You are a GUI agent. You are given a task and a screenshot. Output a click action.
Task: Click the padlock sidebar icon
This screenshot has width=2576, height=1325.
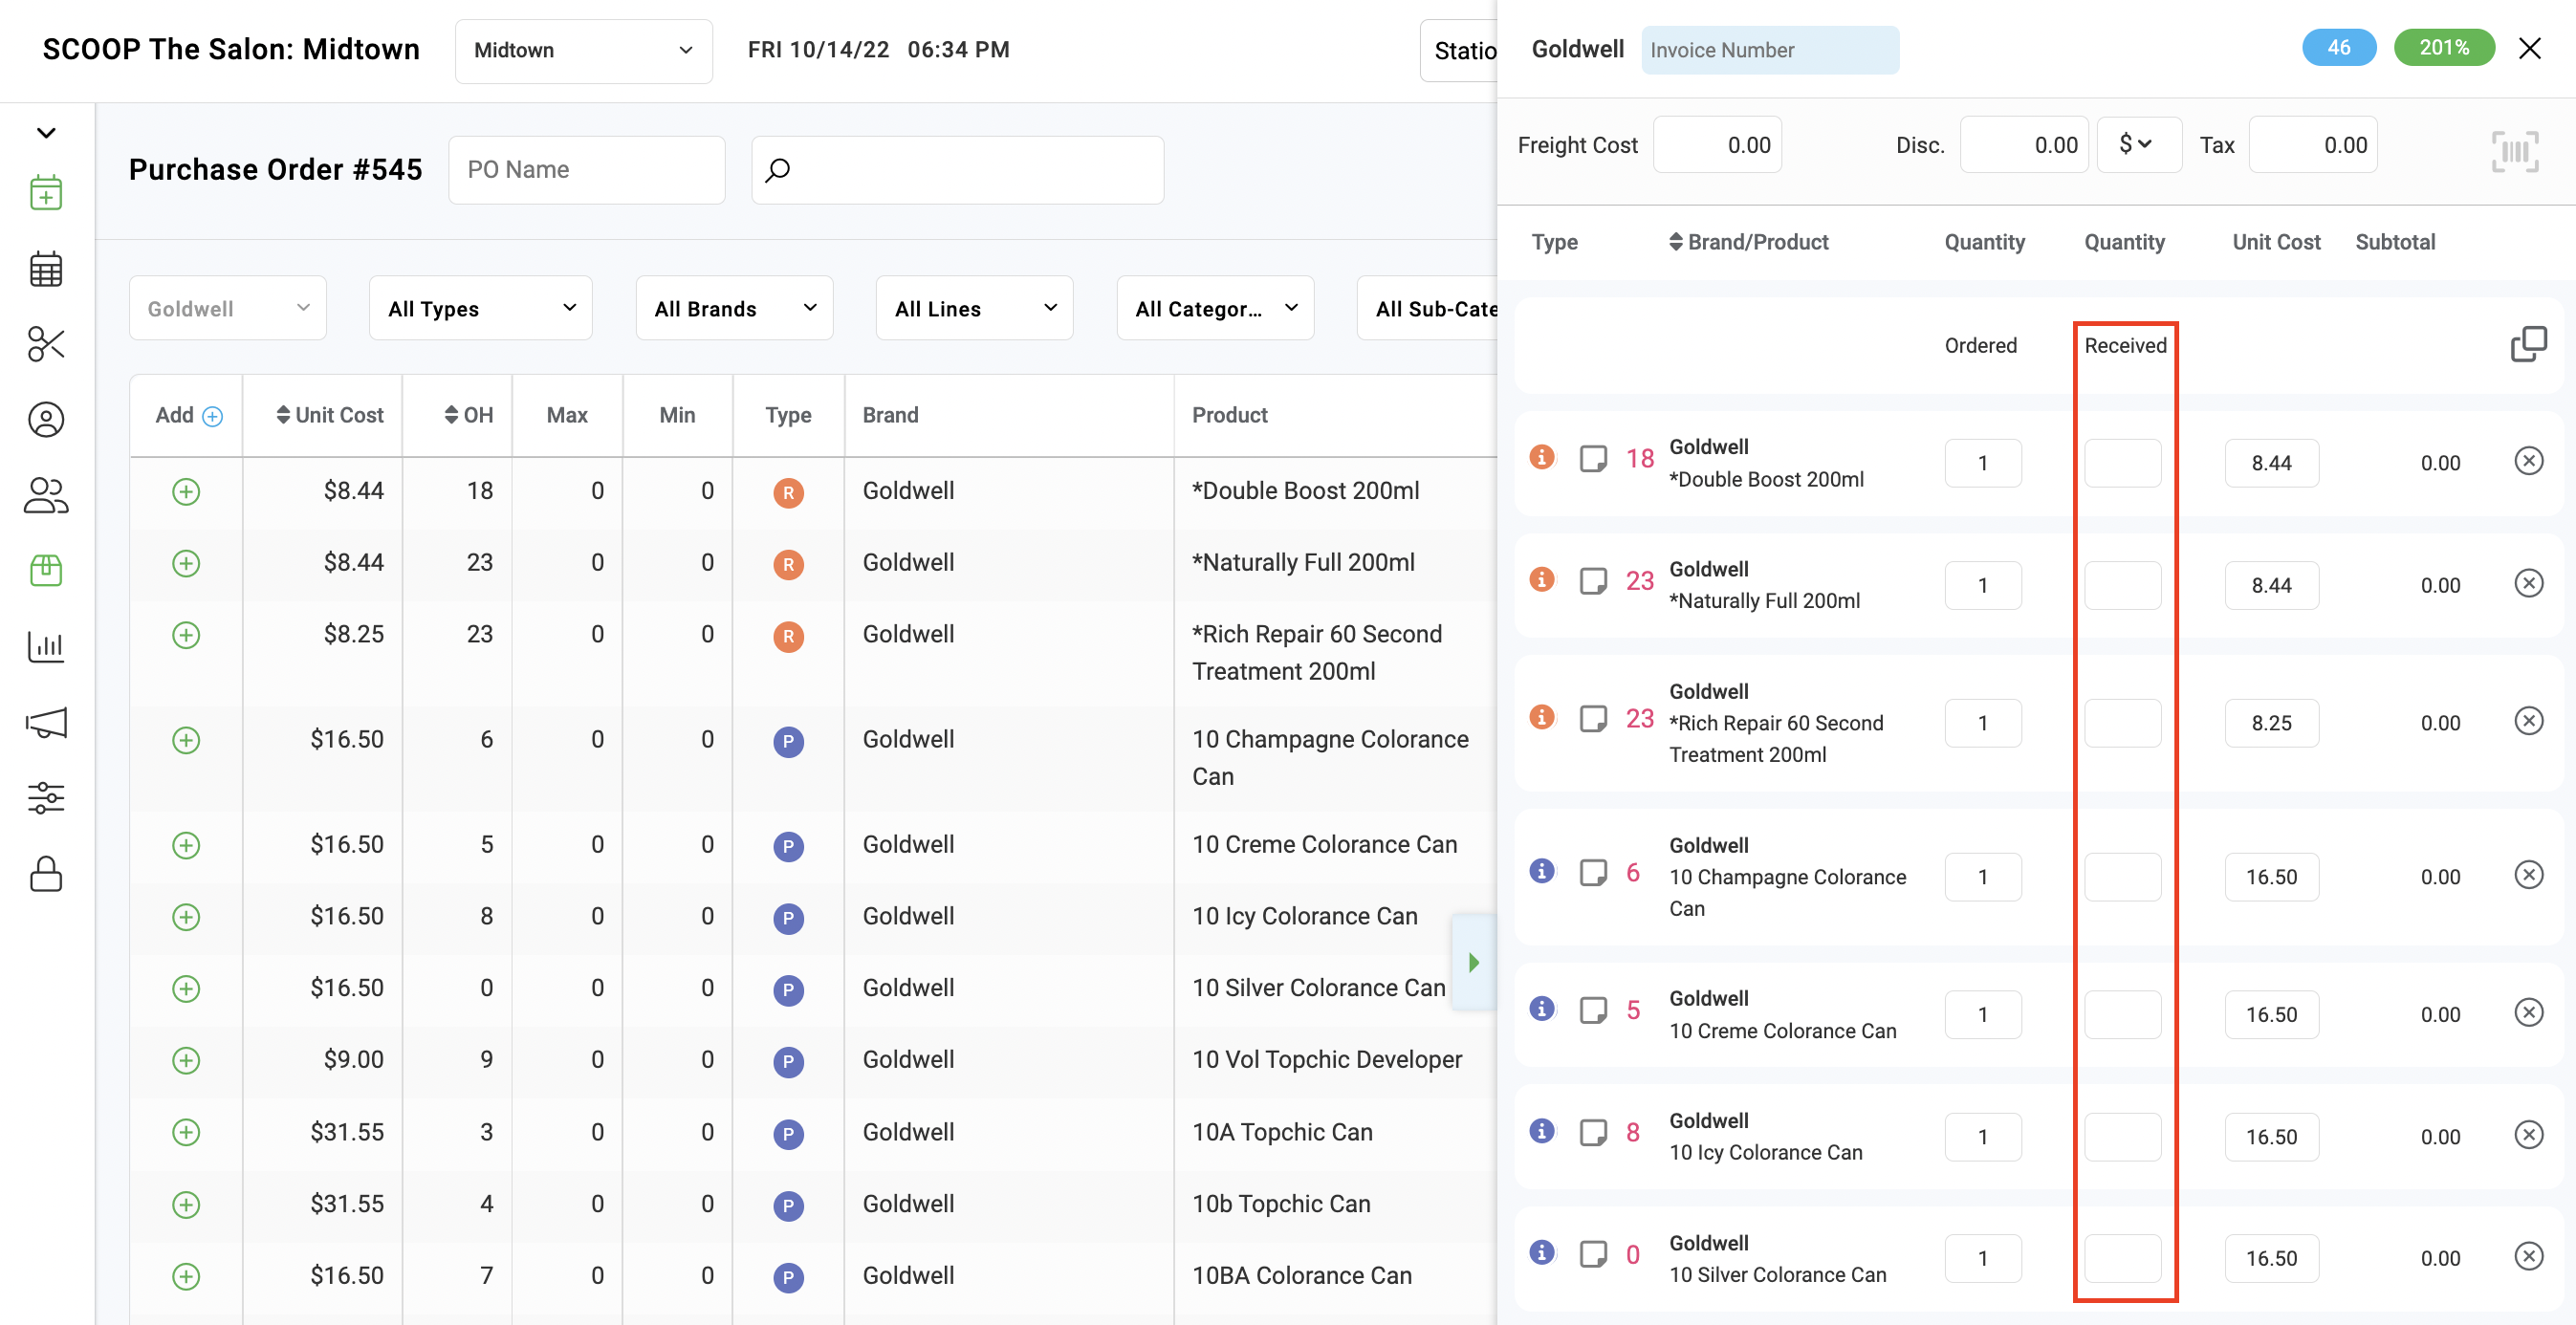pos(46,874)
